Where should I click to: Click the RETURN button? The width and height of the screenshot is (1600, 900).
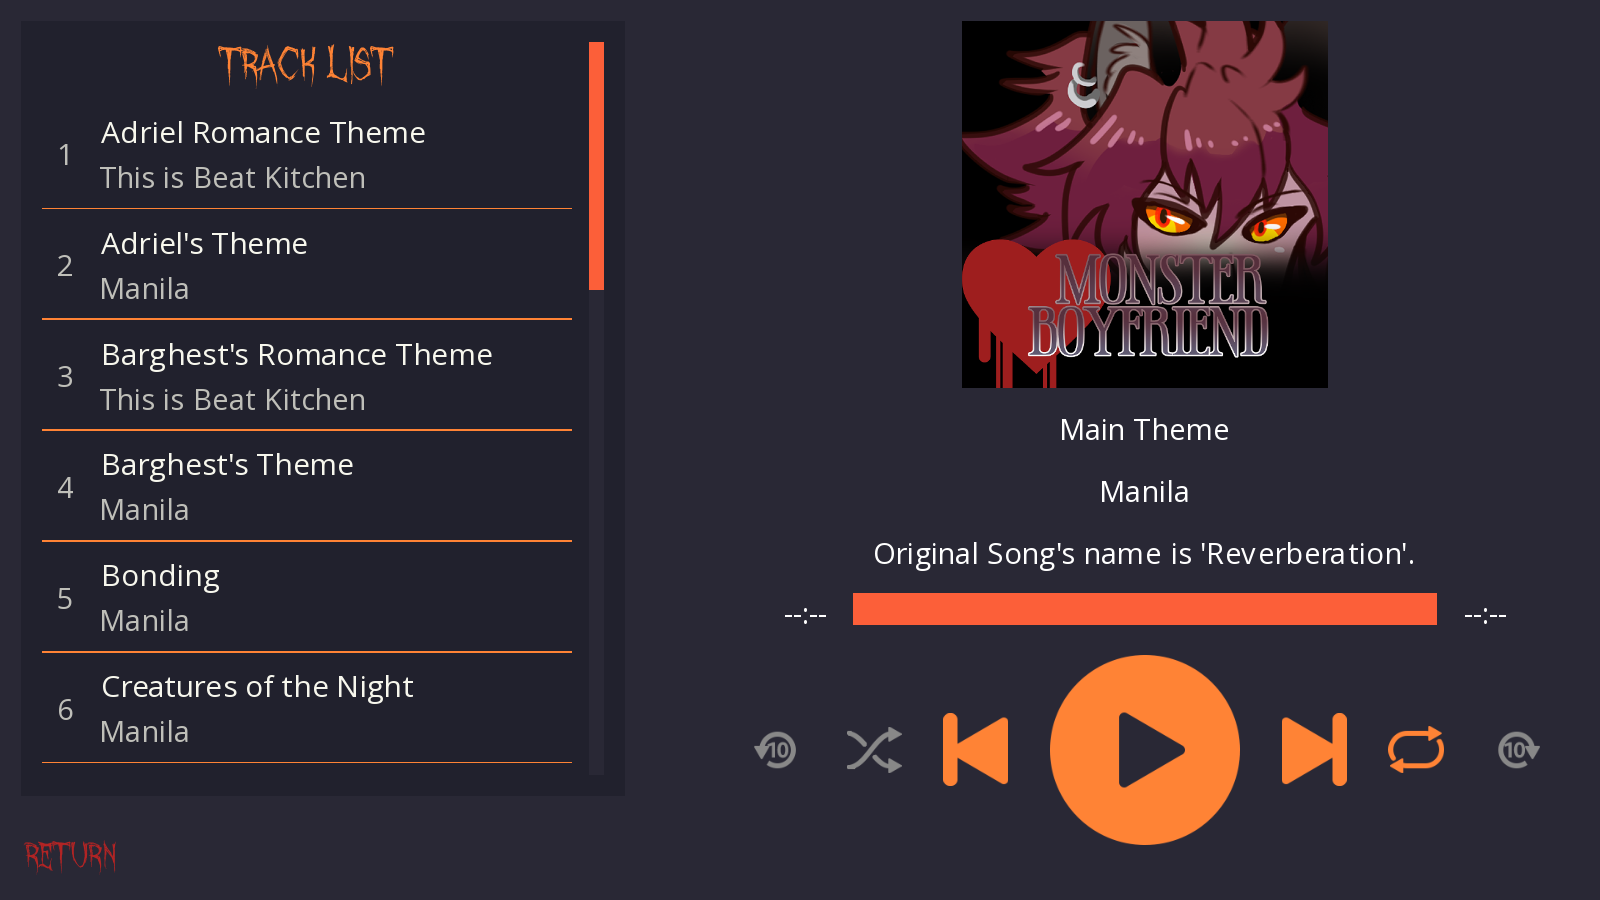point(71,856)
